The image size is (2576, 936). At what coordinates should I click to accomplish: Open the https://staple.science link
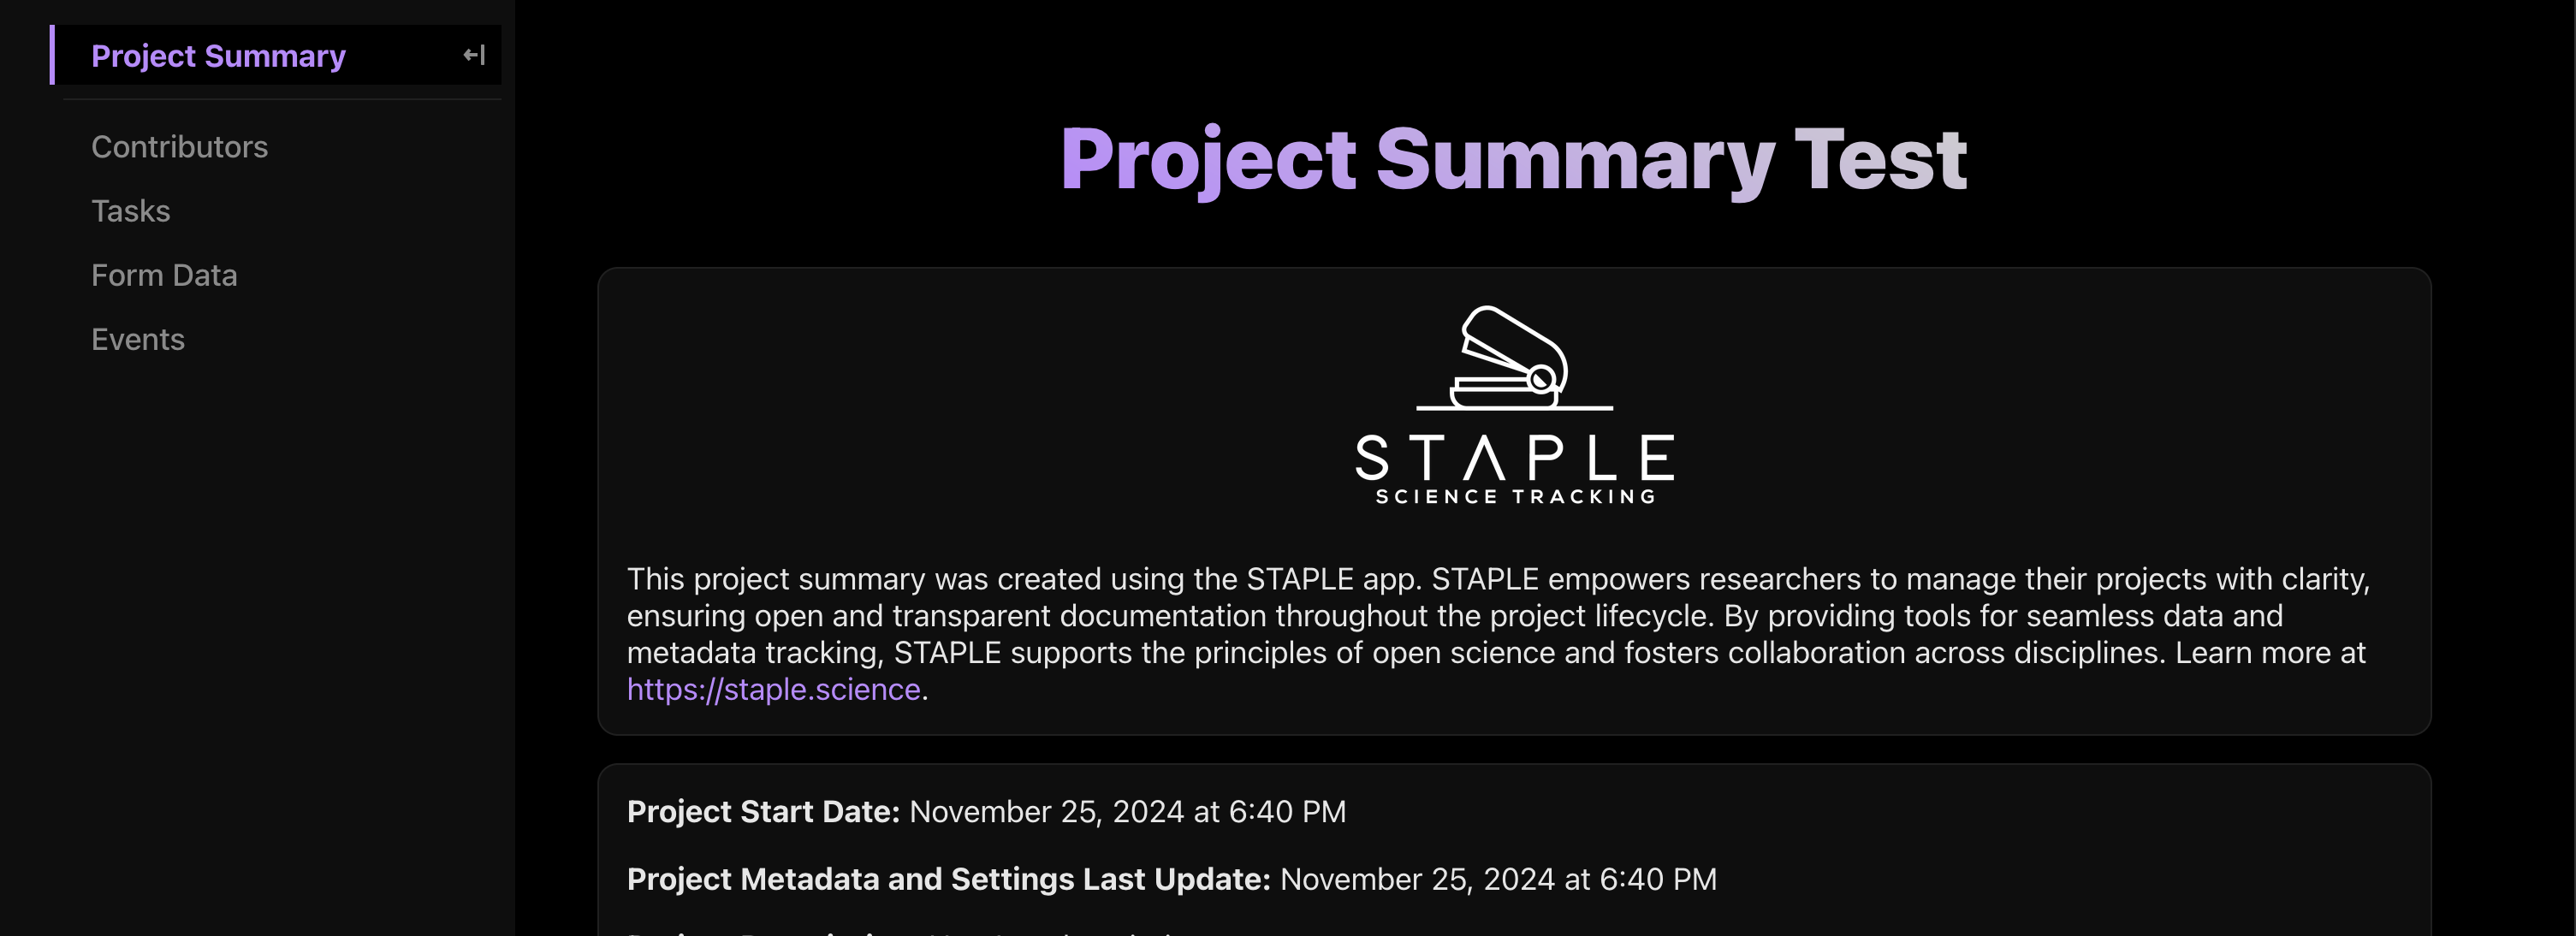(773, 689)
